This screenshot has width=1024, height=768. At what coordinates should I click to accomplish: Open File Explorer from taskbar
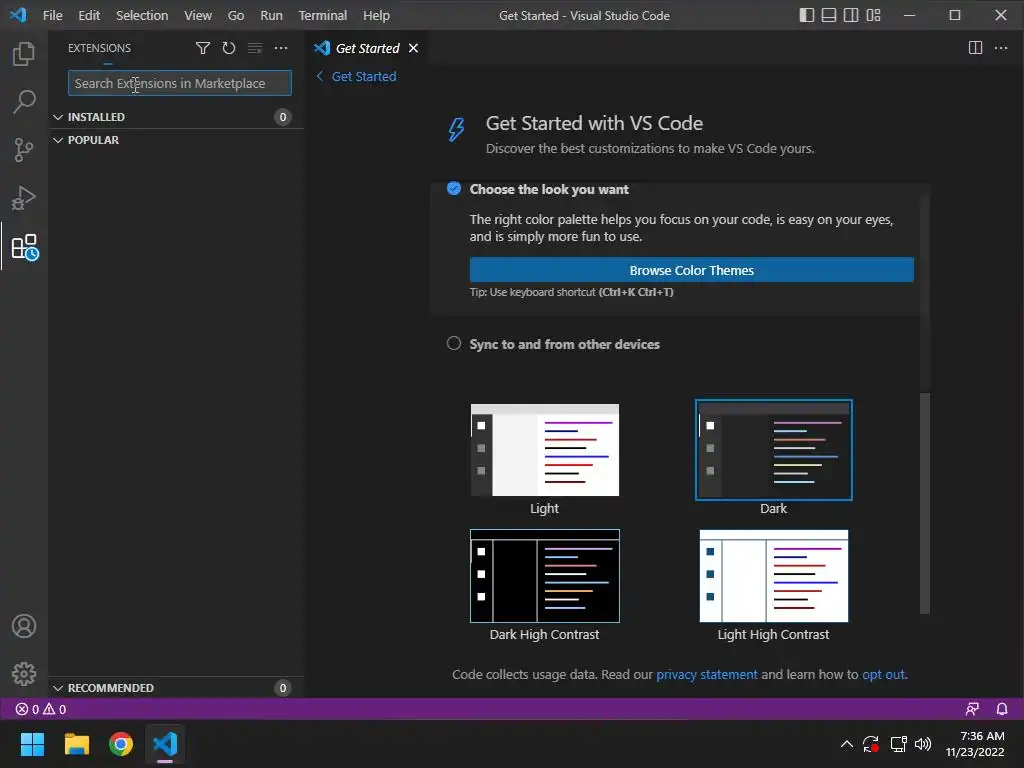76,744
